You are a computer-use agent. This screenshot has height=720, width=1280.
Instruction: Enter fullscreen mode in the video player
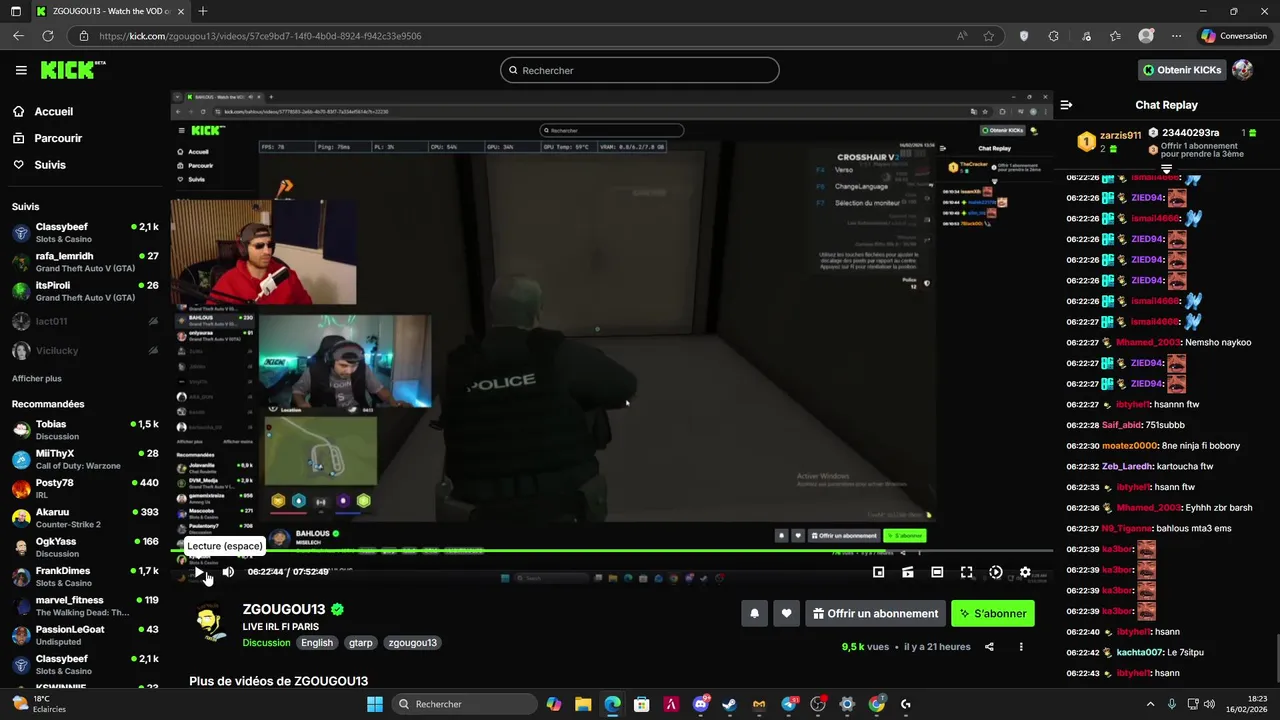coord(966,572)
